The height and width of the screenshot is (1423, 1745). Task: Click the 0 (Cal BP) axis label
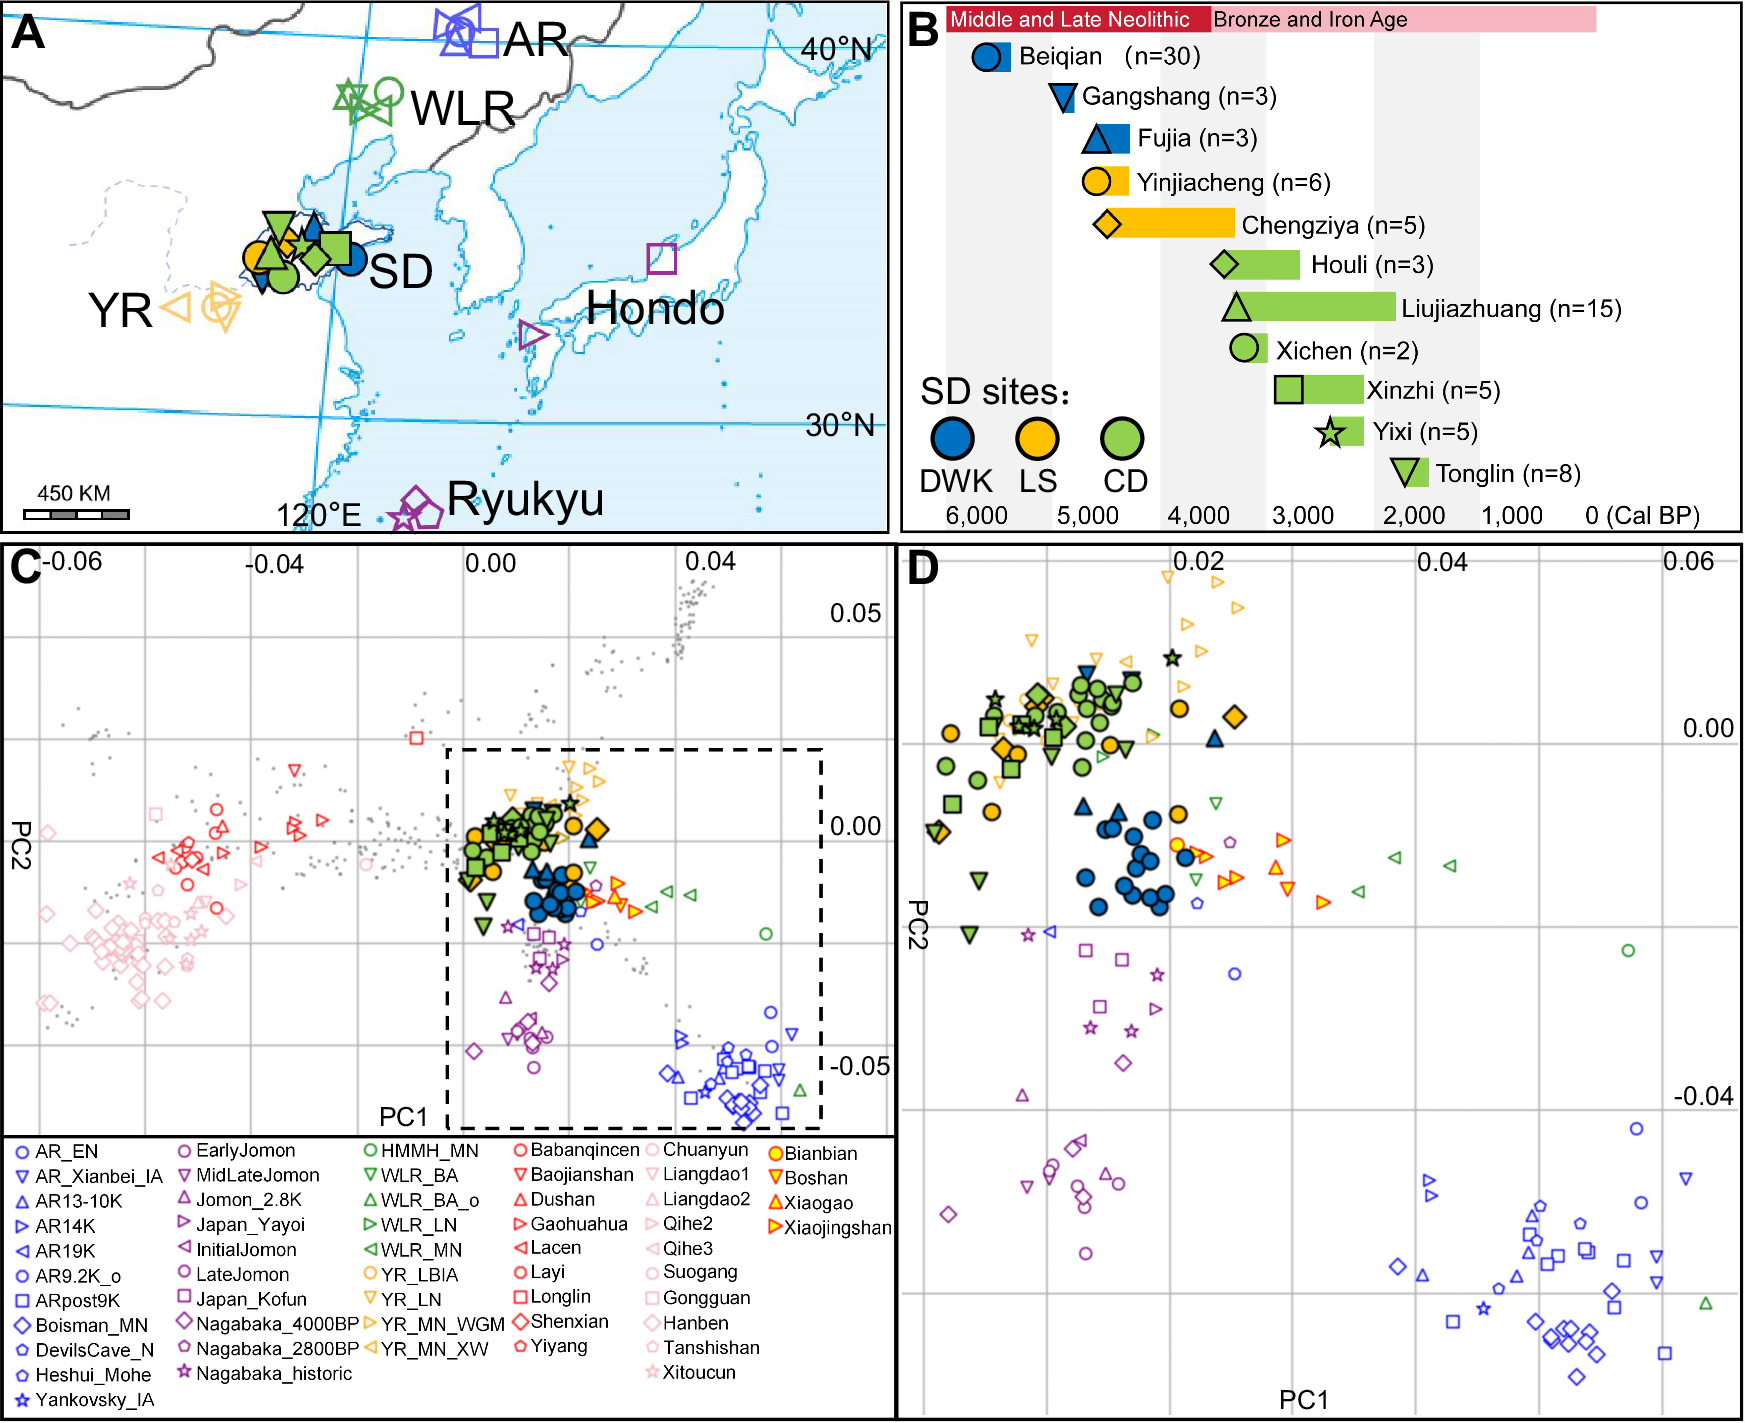click(x=1642, y=516)
